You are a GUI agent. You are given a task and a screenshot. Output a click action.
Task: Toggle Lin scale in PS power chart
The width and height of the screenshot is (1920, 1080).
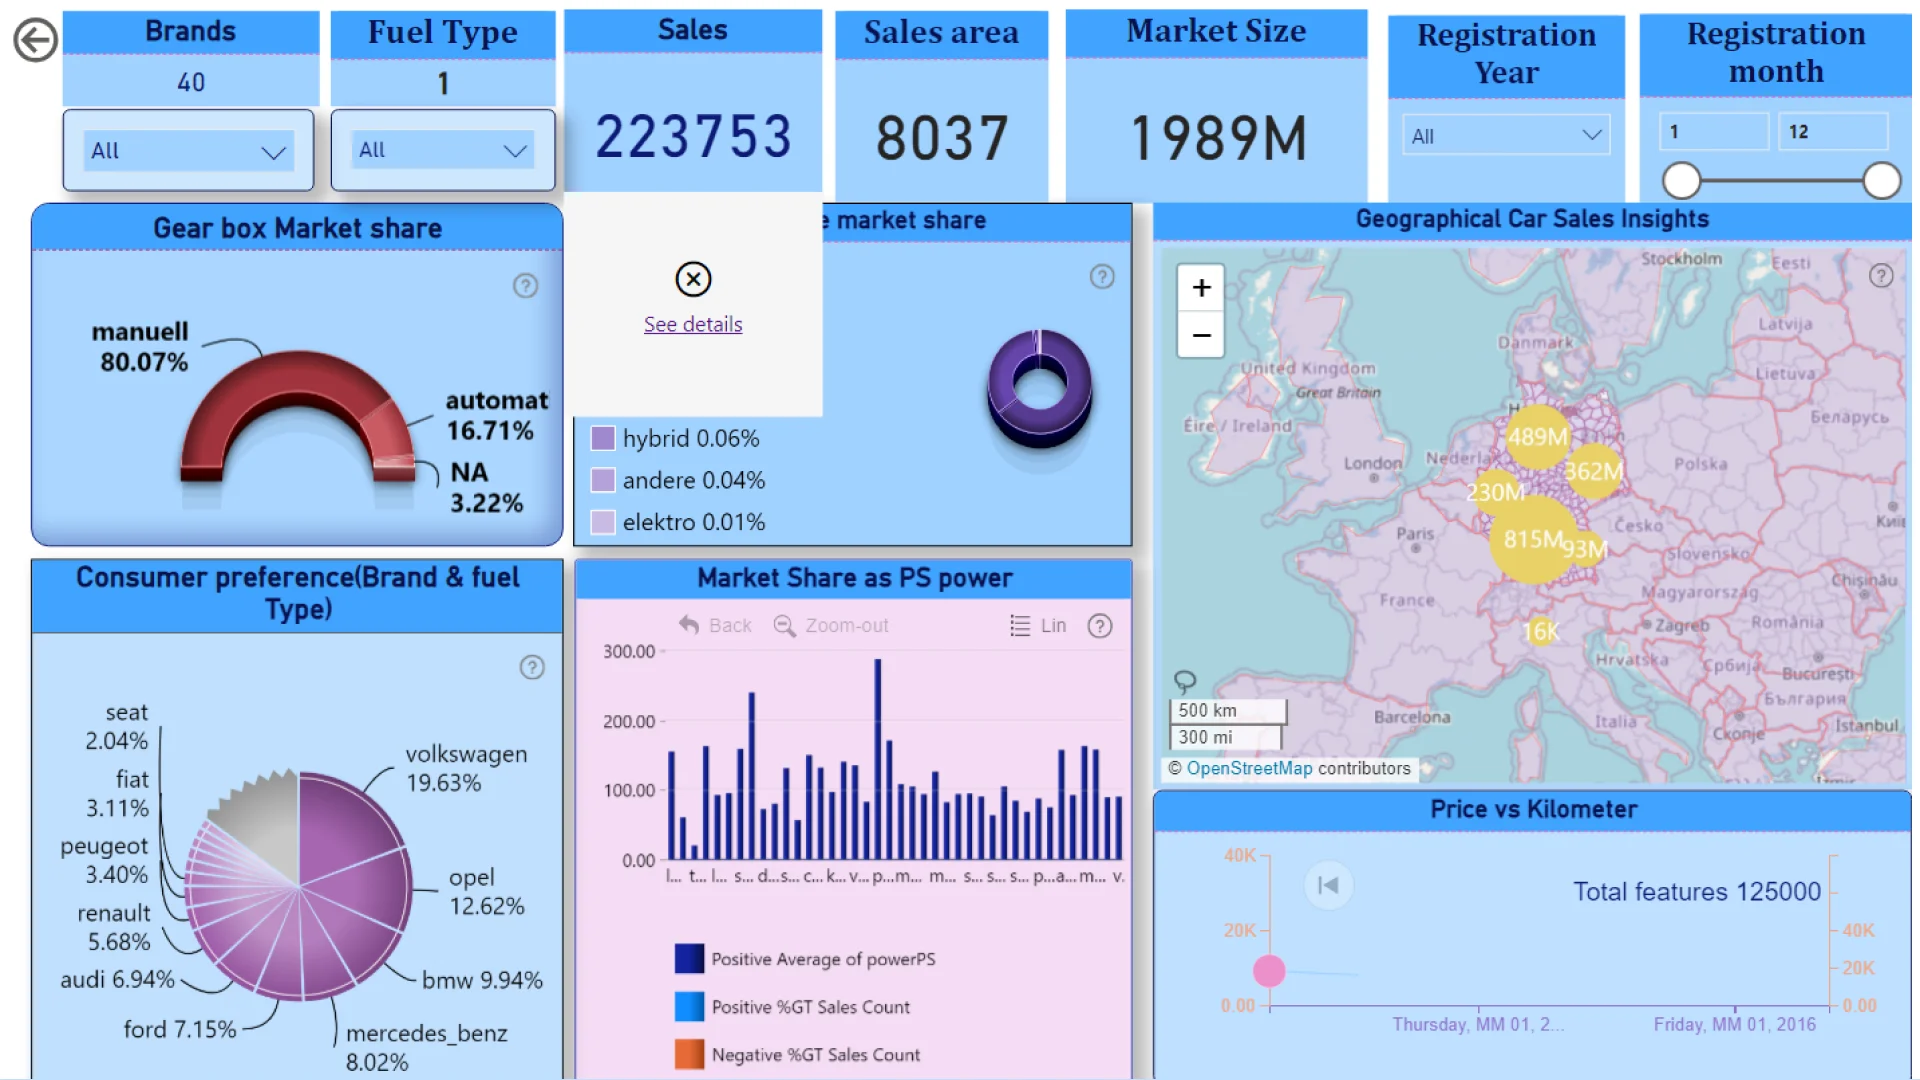1038,625
